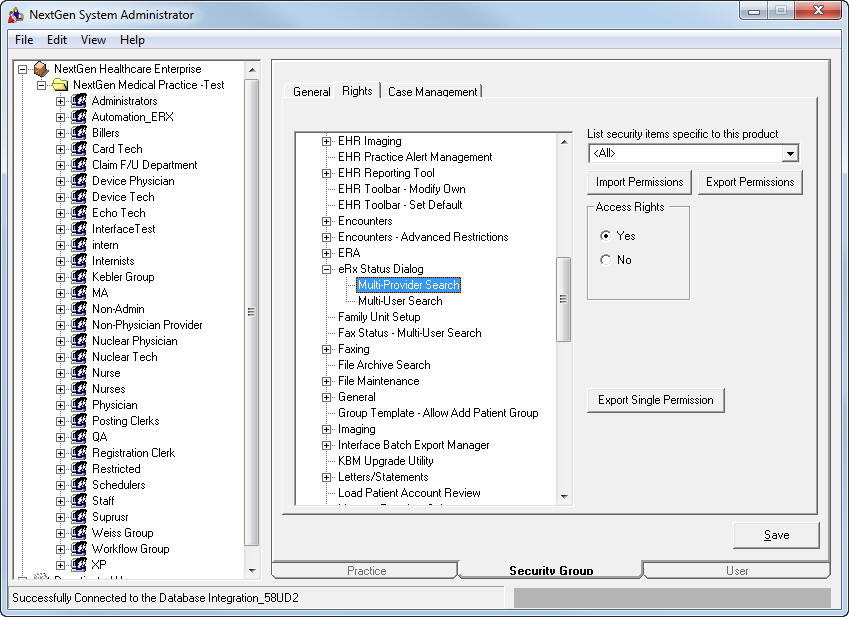849x617 pixels.
Task: Select EHR Practice Alert Management item
Action: tap(415, 157)
